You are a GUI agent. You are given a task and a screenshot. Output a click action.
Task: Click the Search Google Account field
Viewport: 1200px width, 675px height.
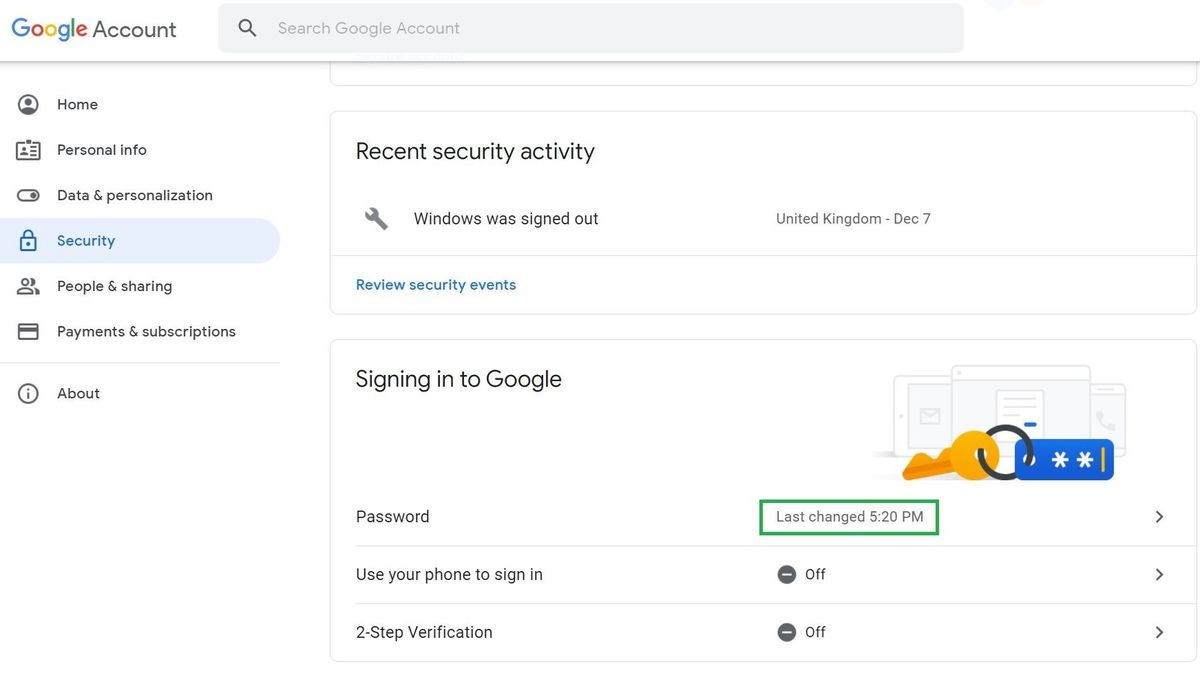500,28
